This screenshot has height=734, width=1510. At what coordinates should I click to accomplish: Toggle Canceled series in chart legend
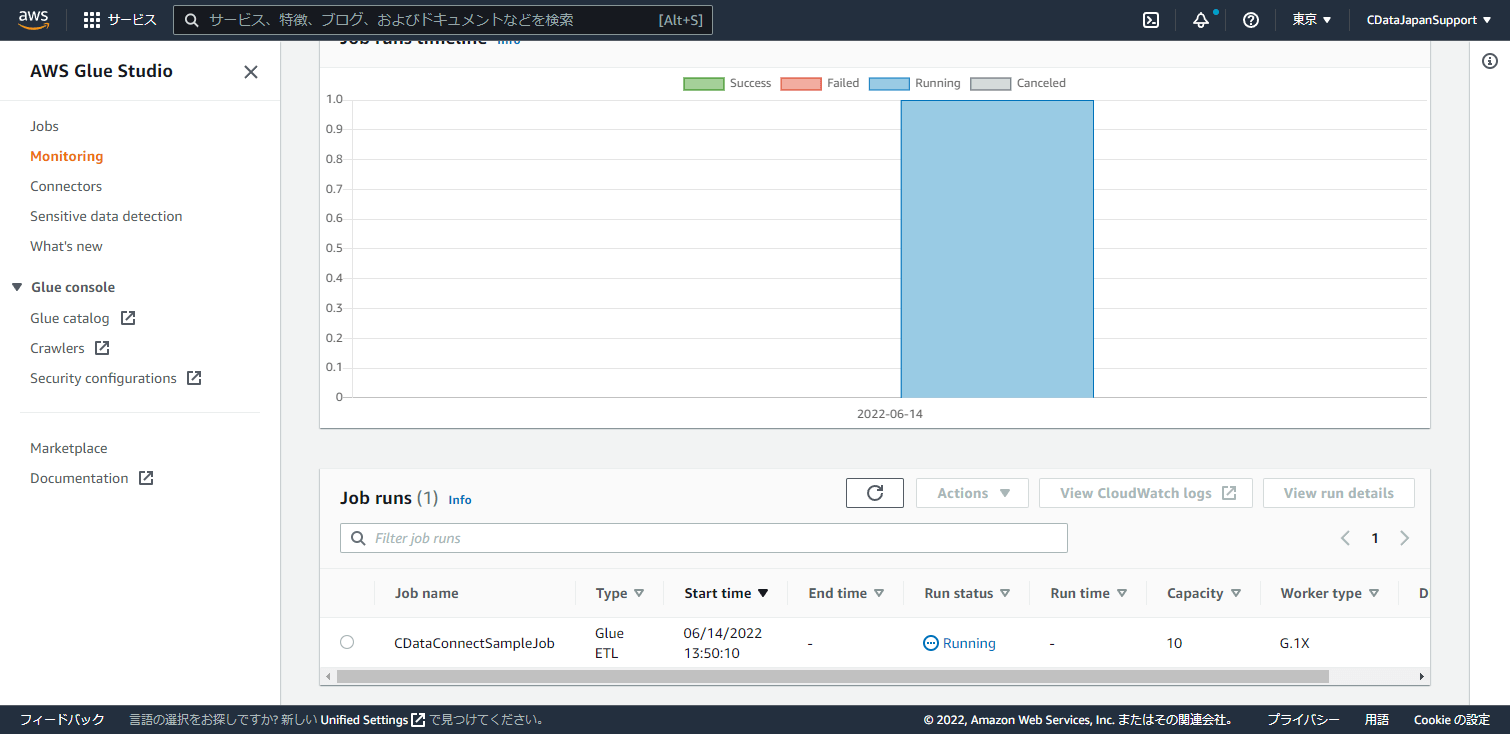click(x=1018, y=83)
